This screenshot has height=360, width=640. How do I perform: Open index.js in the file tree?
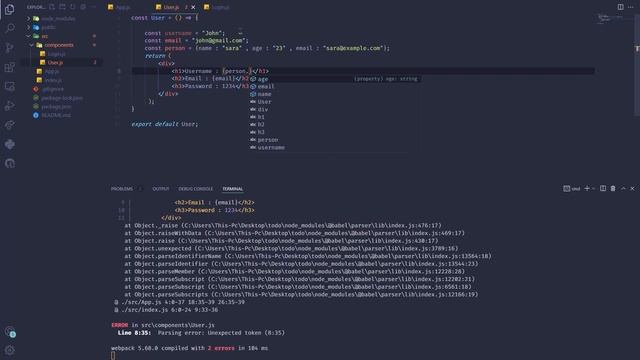tap(53, 80)
